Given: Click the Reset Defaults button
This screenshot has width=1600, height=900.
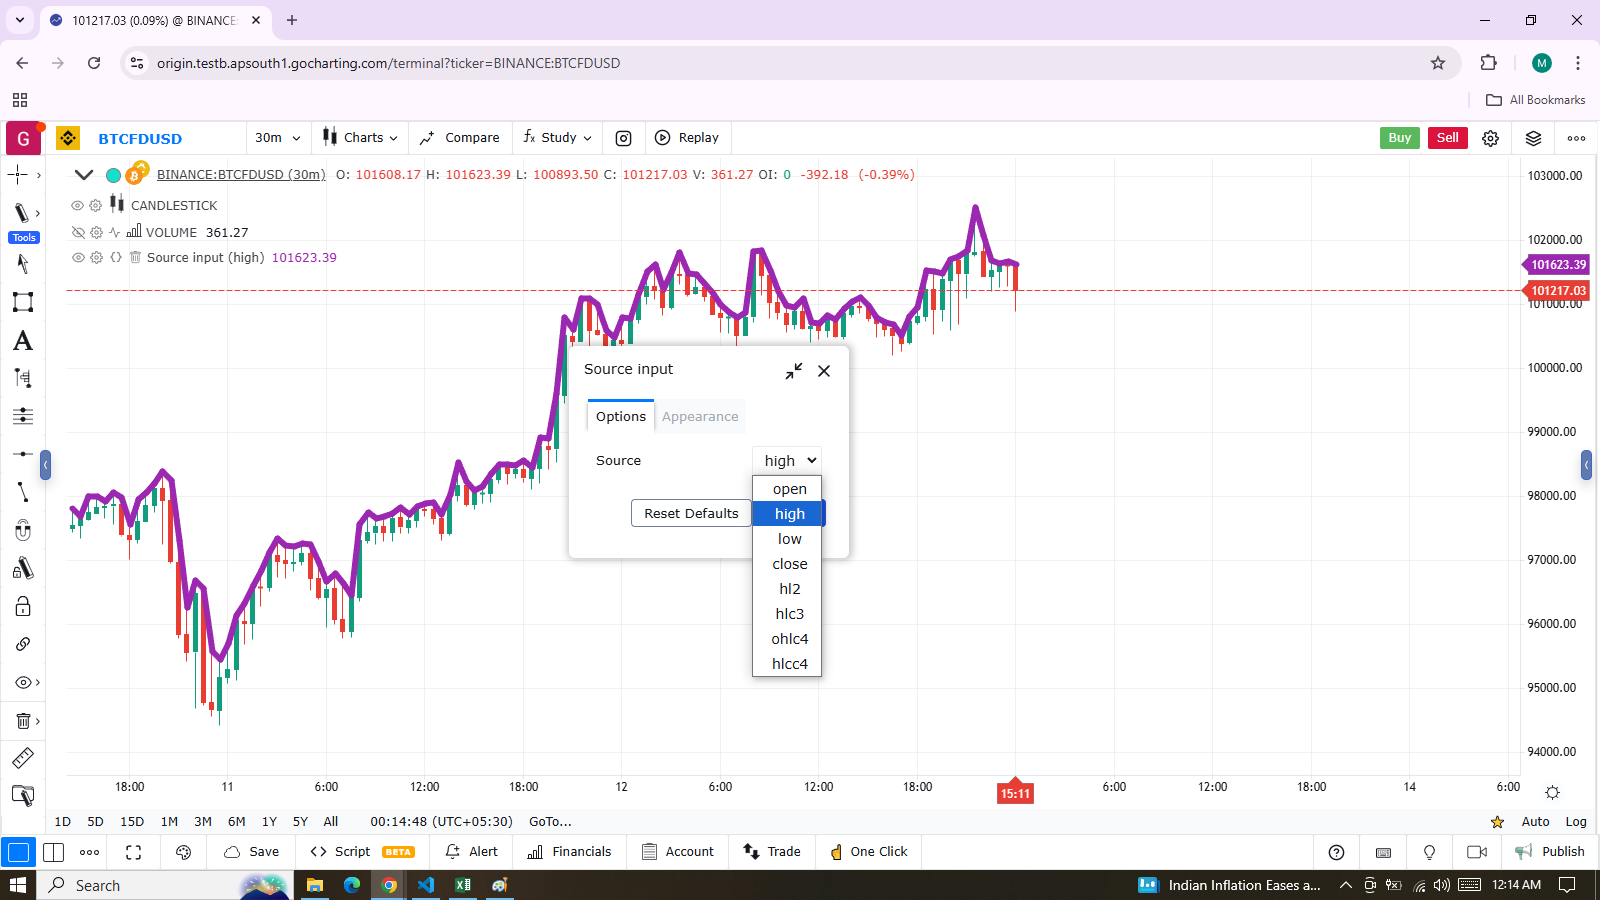Looking at the screenshot, I should 691,513.
